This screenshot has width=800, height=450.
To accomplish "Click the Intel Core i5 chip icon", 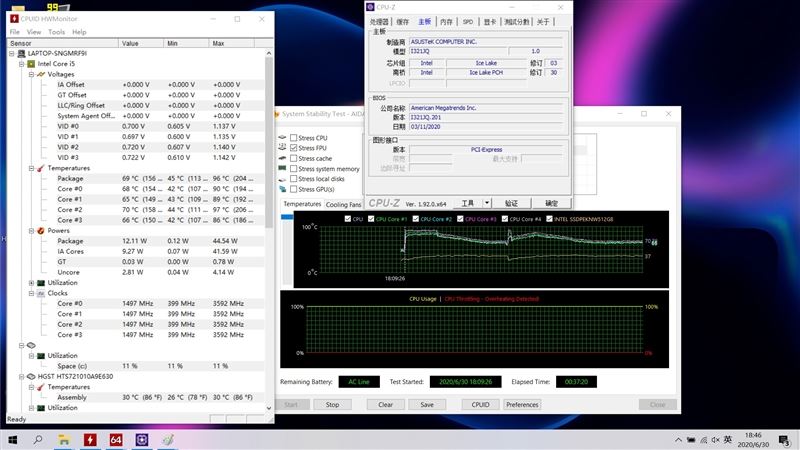I will point(31,64).
